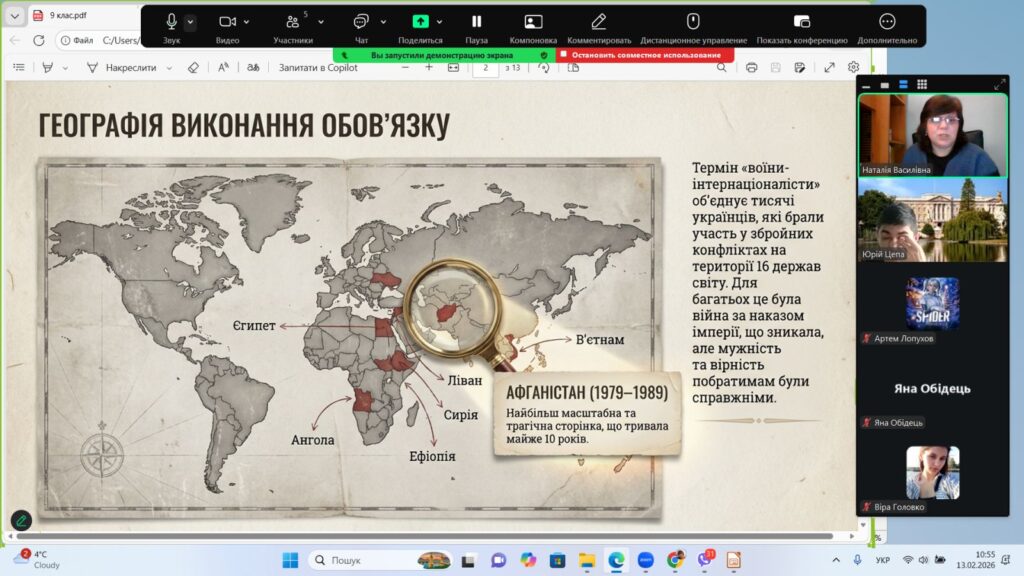Expand the Накреслити draw tool dropdown

(169, 67)
